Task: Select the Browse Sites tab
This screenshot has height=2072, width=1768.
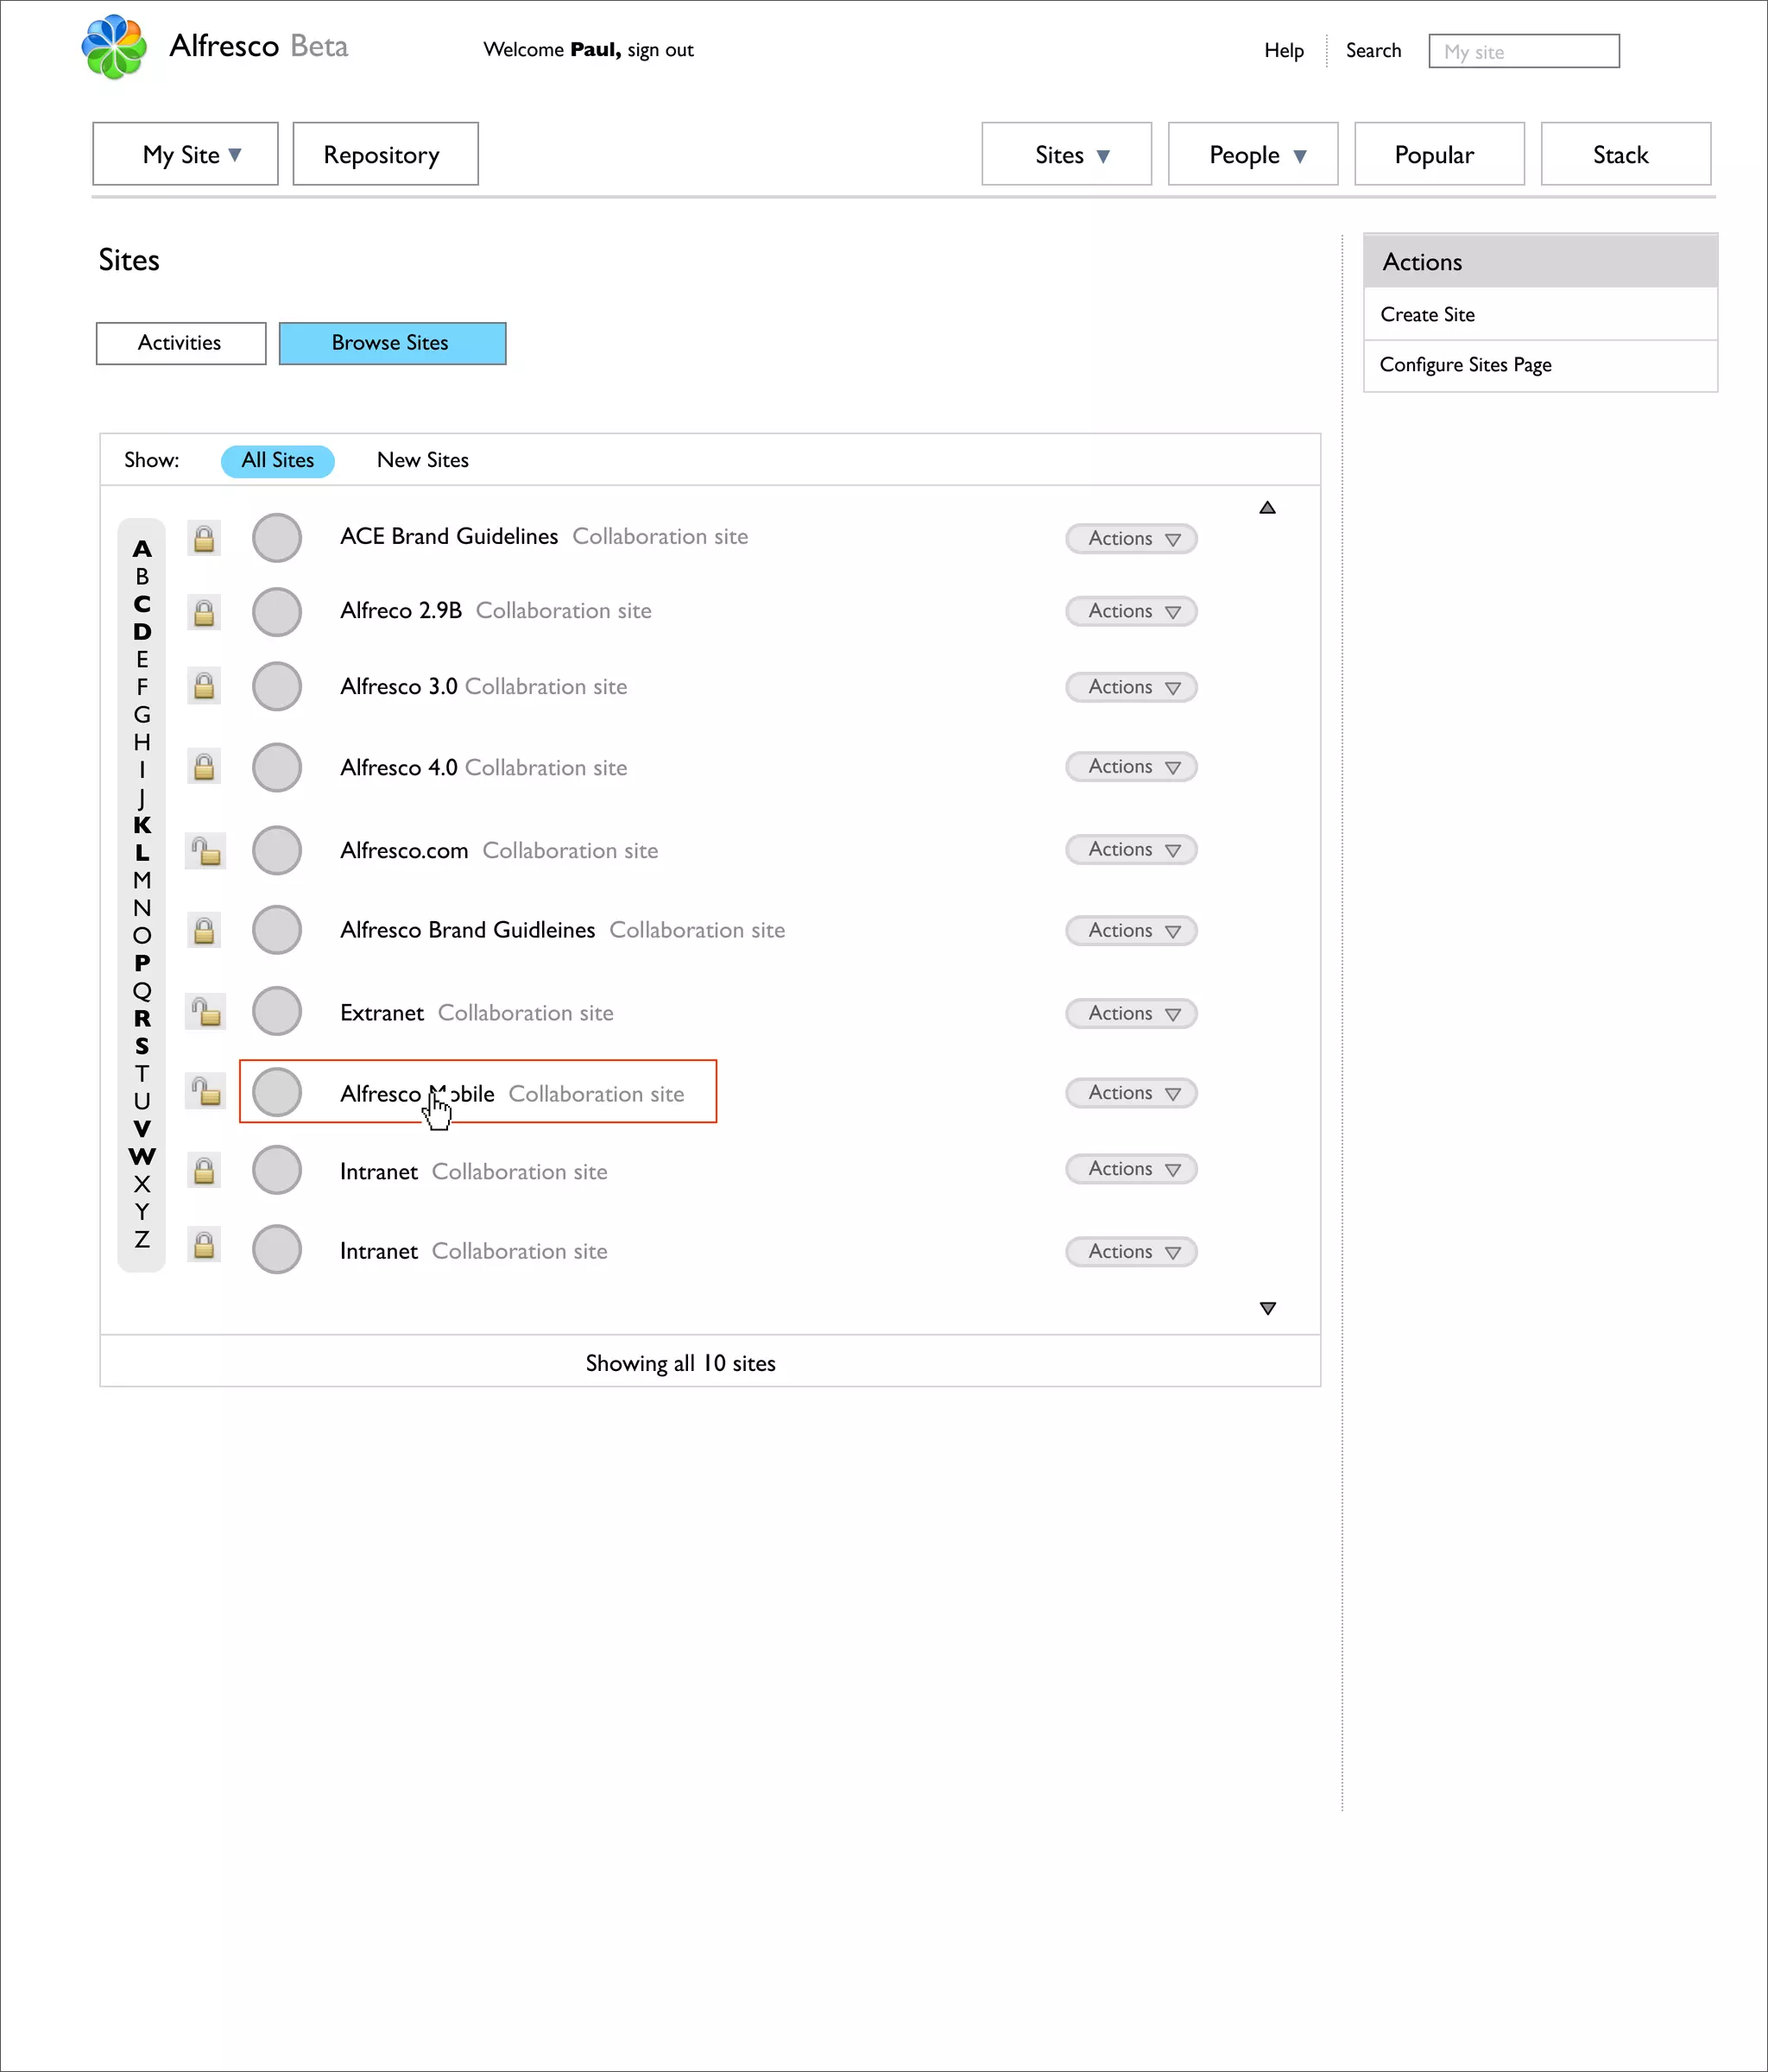Action: (x=392, y=343)
